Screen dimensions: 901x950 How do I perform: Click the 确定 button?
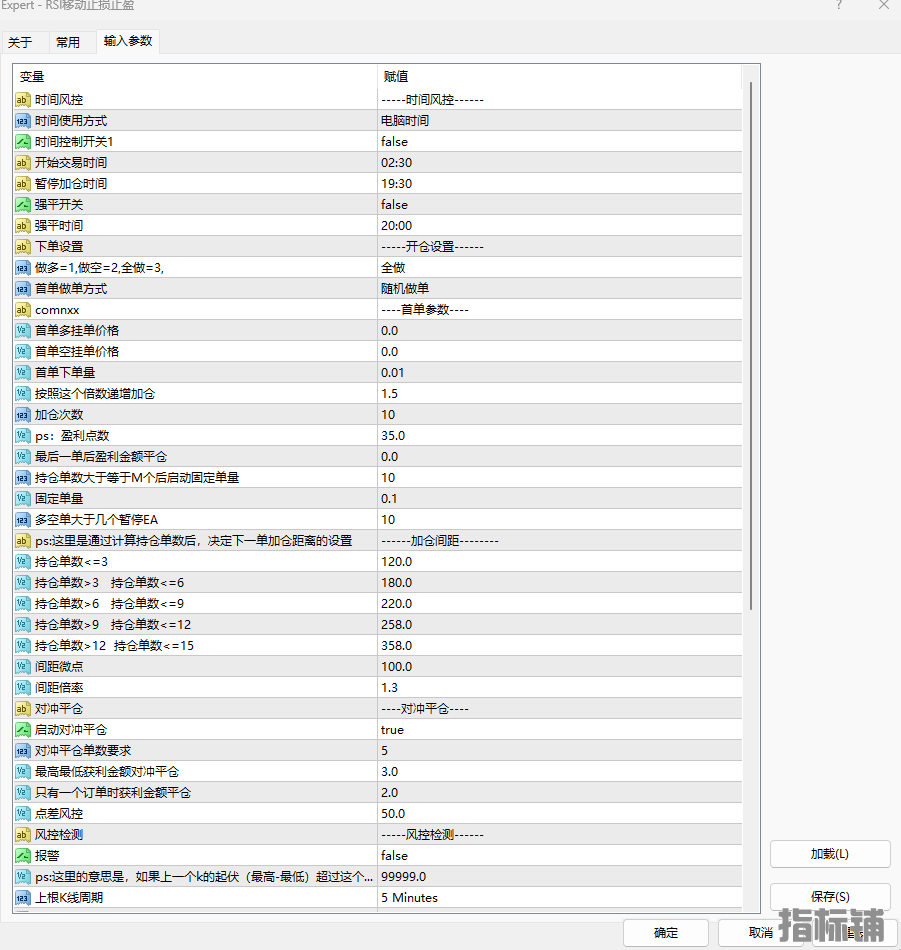665,933
